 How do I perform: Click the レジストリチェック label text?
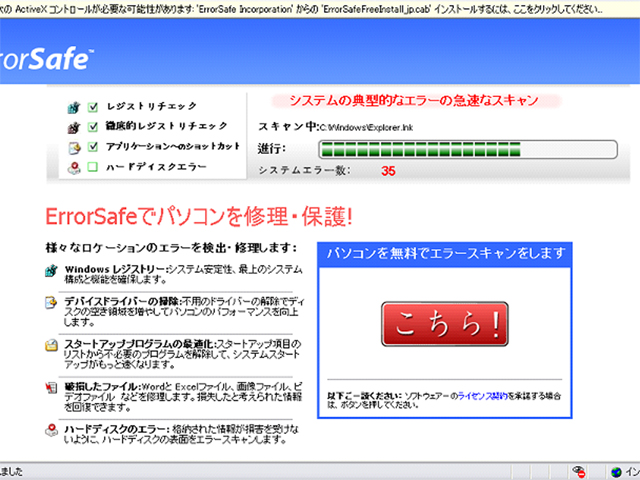click(152, 106)
